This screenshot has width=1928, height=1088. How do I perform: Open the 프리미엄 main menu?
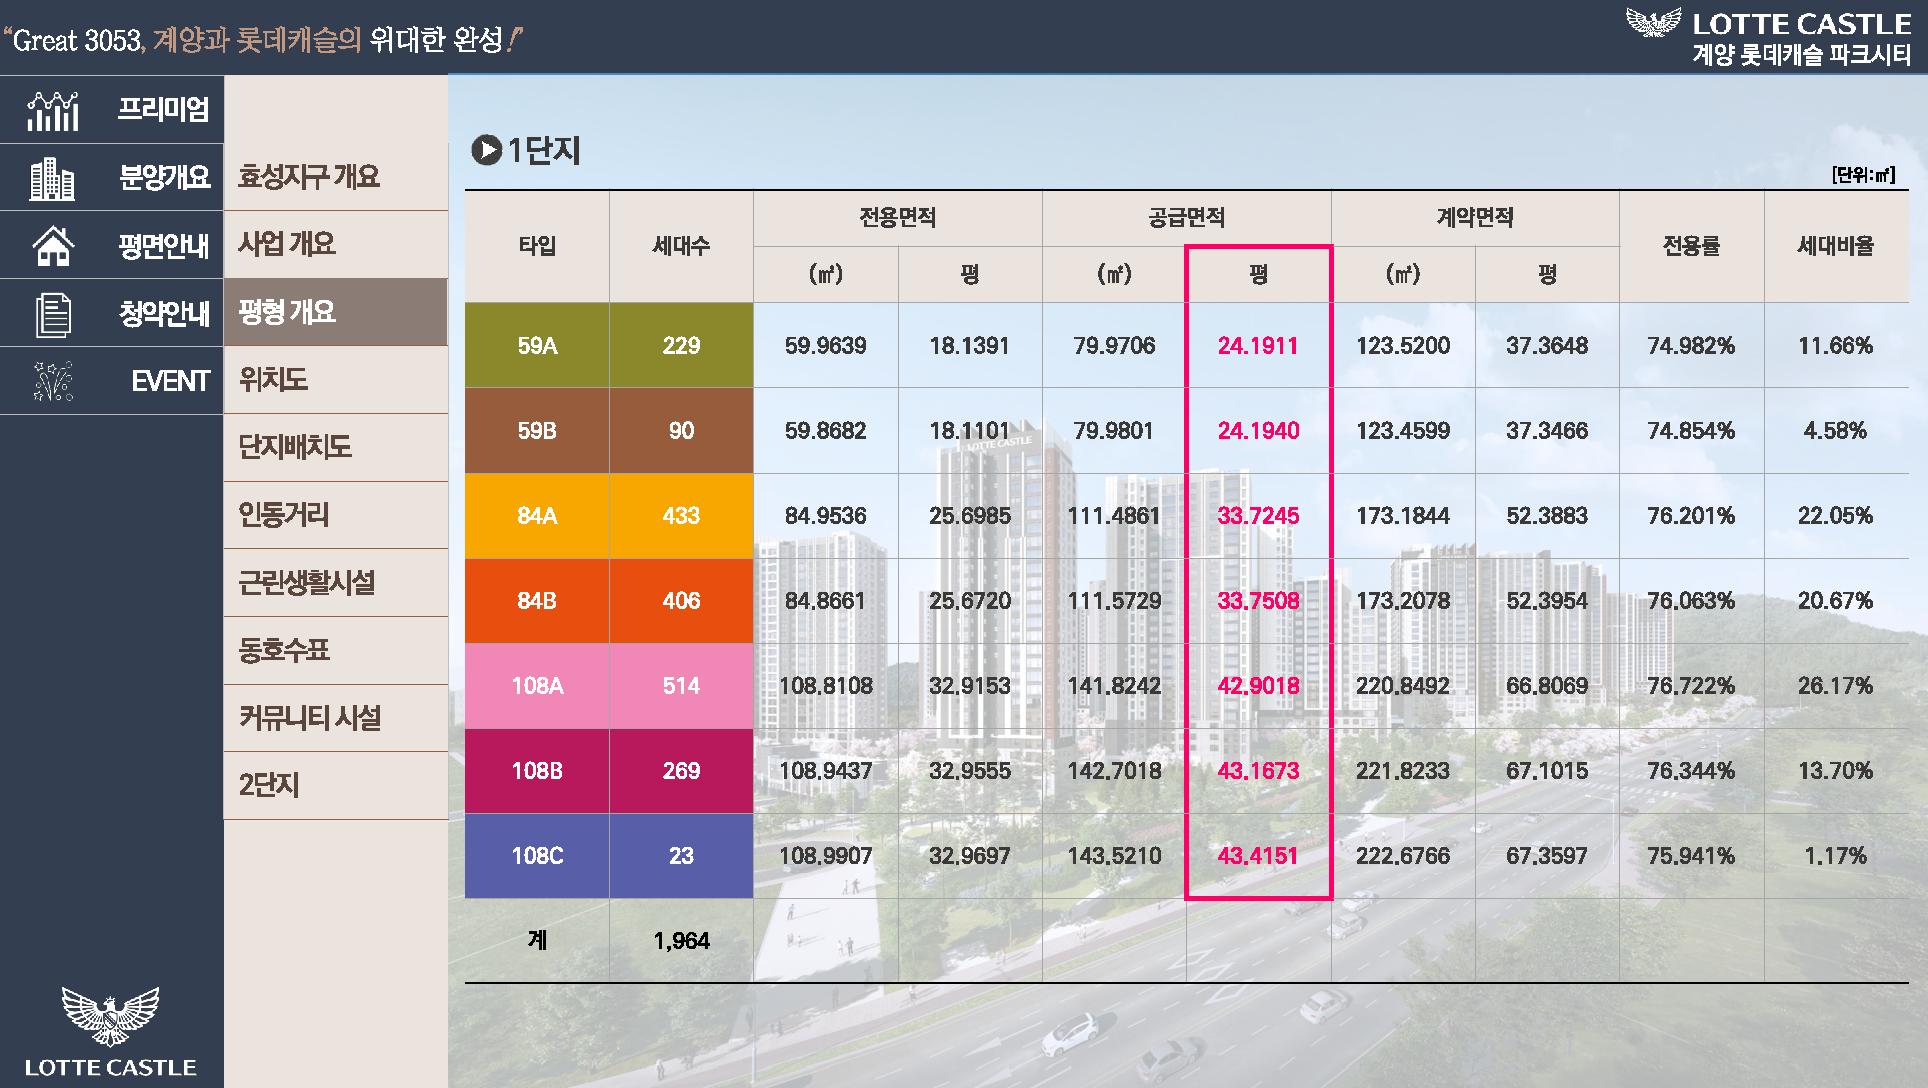(112, 108)
